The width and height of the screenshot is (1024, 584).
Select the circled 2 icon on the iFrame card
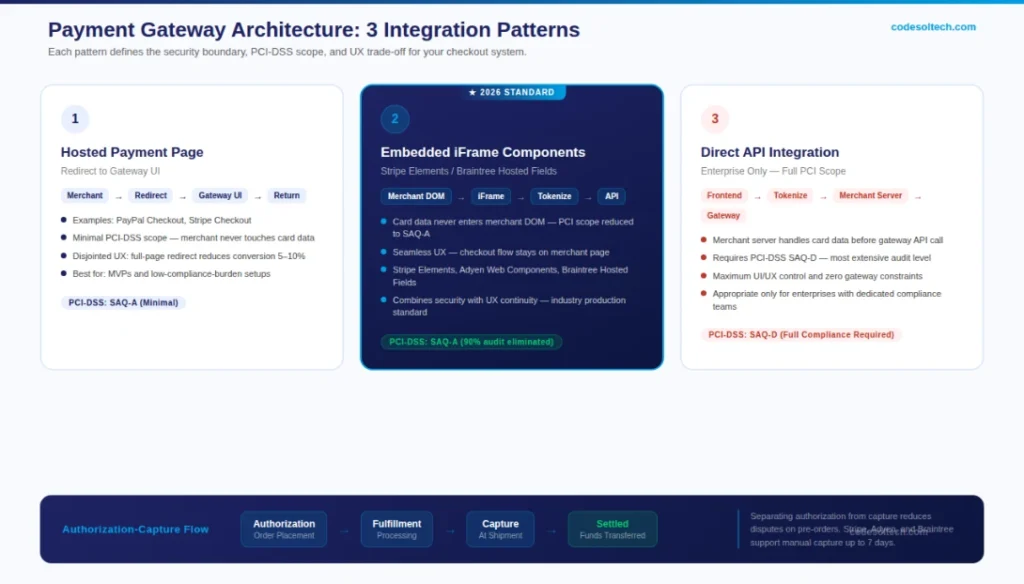click(x=395, y=118)
